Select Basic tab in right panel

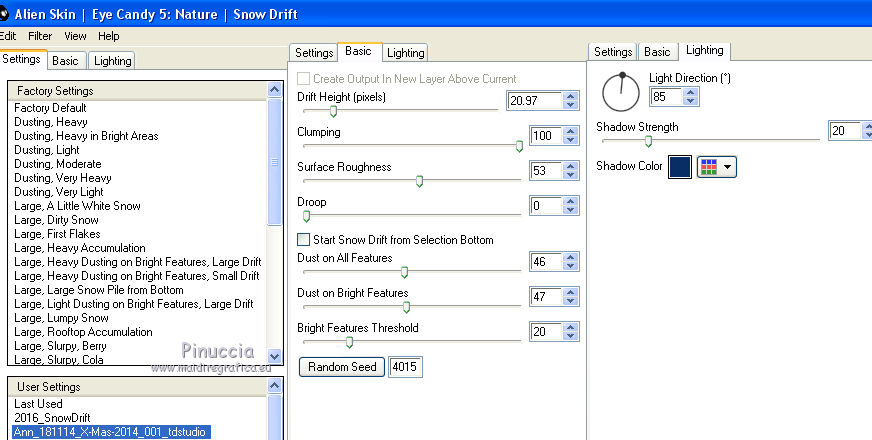click(657, 52)
